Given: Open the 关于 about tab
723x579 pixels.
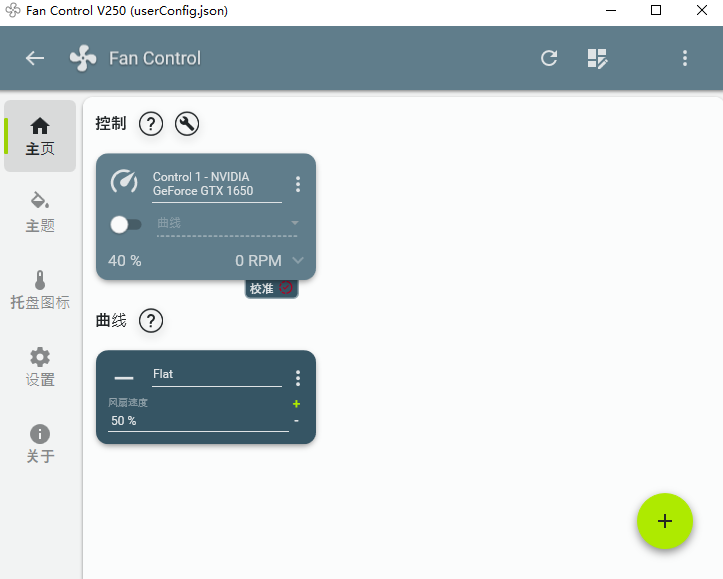Looking at the screenshot, I should click(40, 443).
